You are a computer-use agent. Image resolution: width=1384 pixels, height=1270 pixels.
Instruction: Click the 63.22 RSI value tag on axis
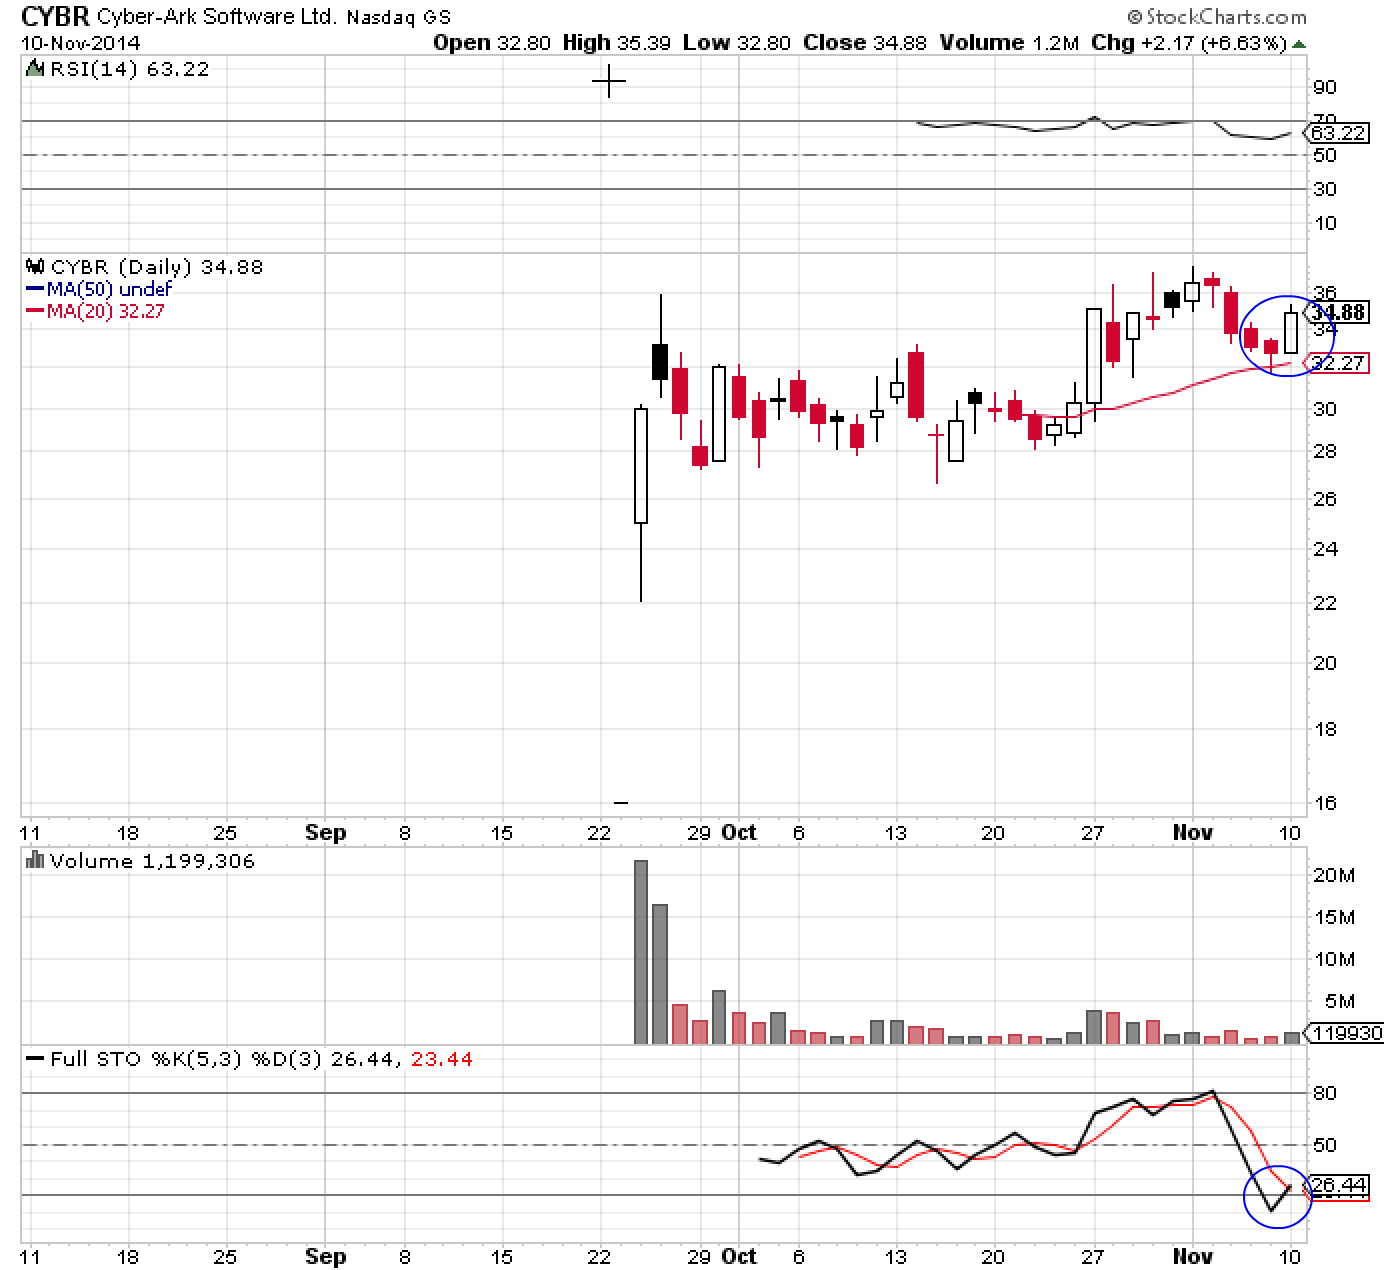[x=1338, y=133]
